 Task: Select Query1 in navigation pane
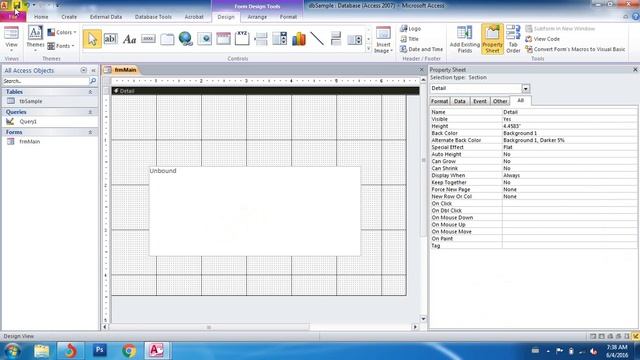click(x=28, y=122)
